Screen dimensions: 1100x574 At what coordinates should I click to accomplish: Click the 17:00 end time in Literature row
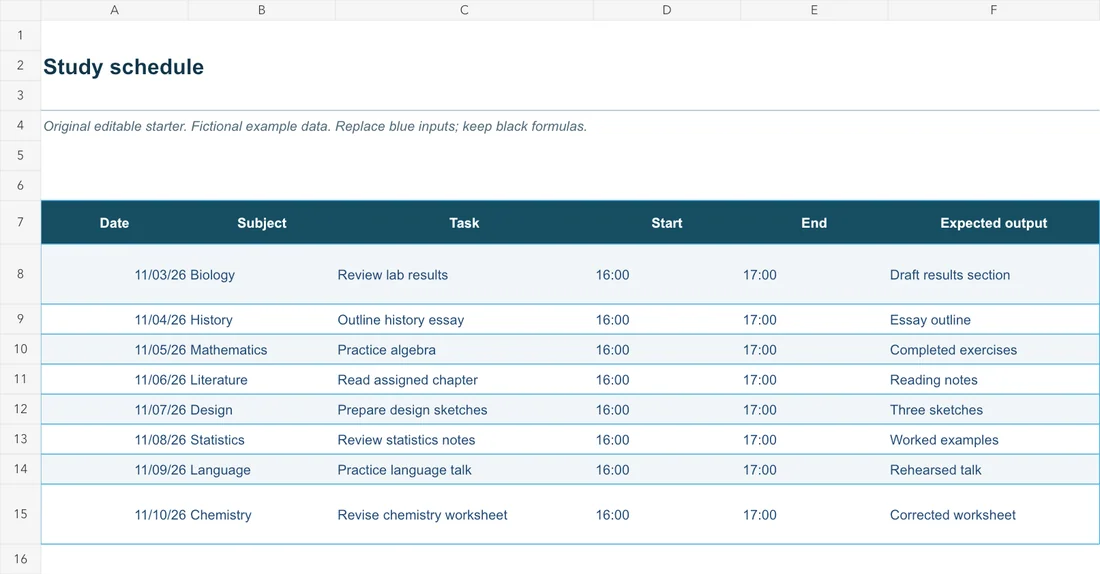click(x=814, y=380)
